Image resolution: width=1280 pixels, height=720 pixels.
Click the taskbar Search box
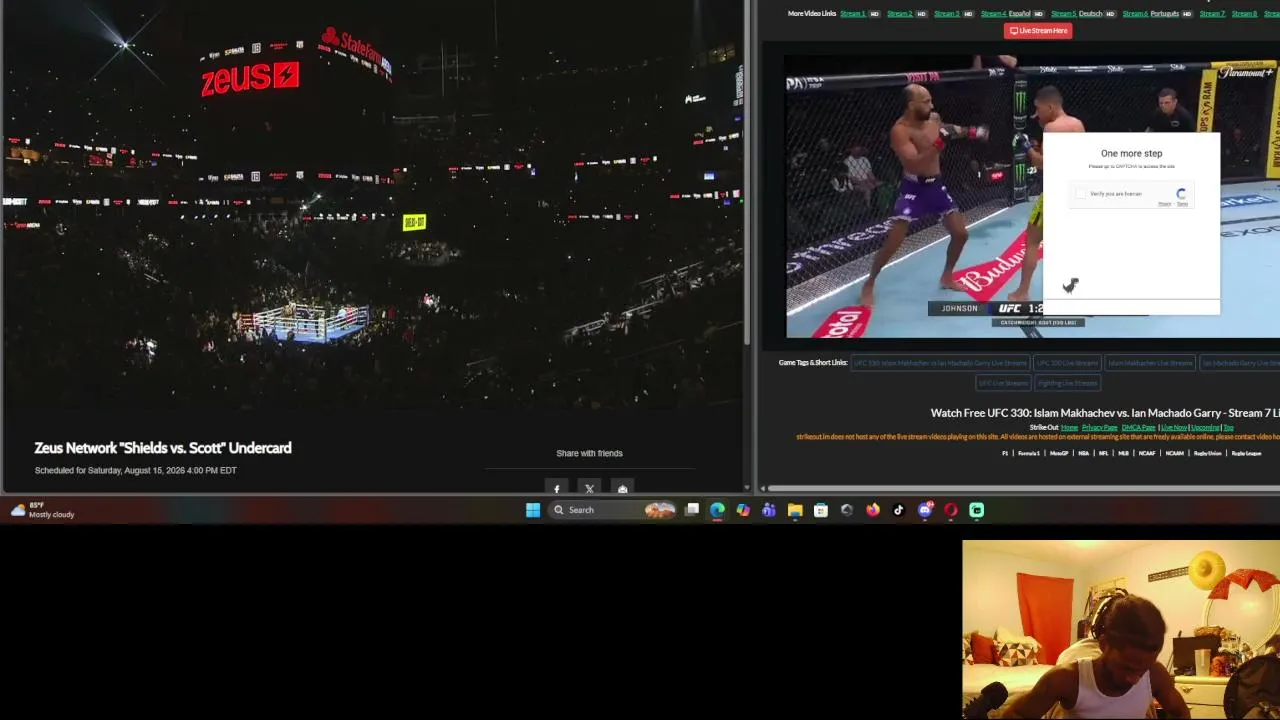tap(612, 510)
